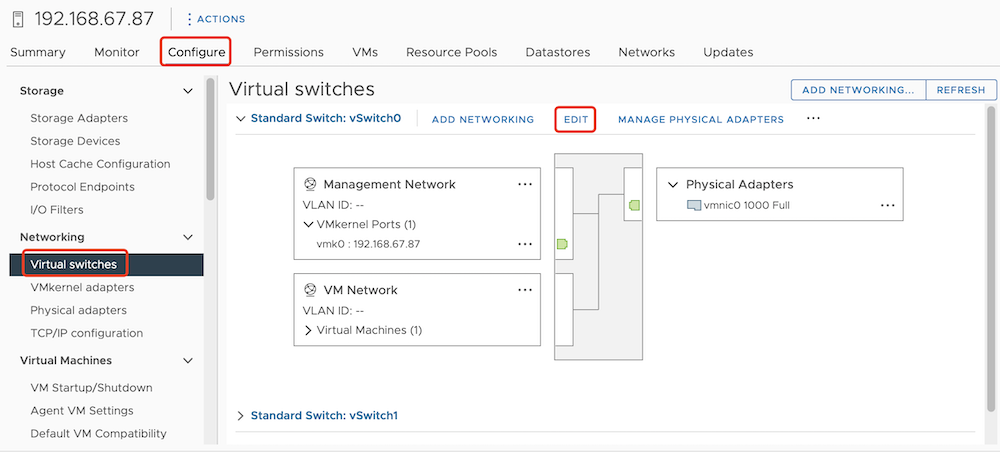Expand the Standard Switch vSwitch1 section
Image resolution: width=1000 pixels, height=452 pixels.
tap(240, 415)
